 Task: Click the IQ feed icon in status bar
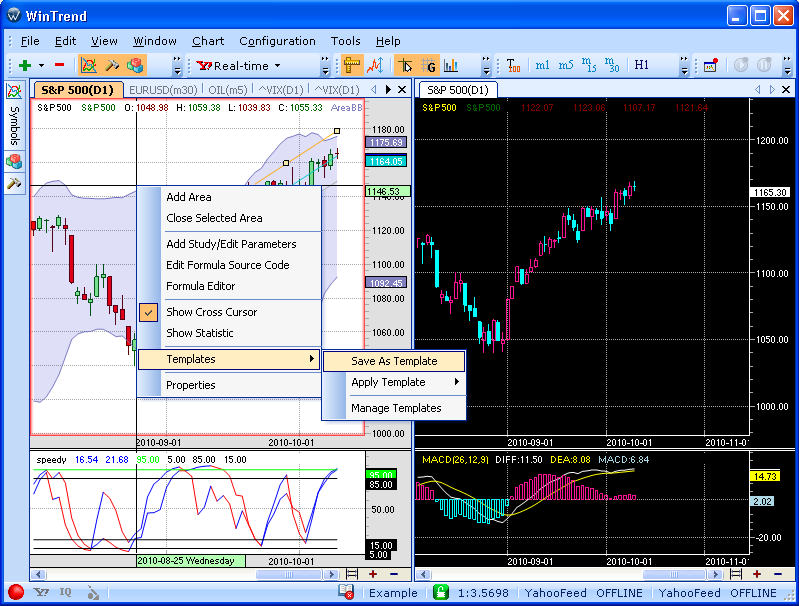(65, 592)
